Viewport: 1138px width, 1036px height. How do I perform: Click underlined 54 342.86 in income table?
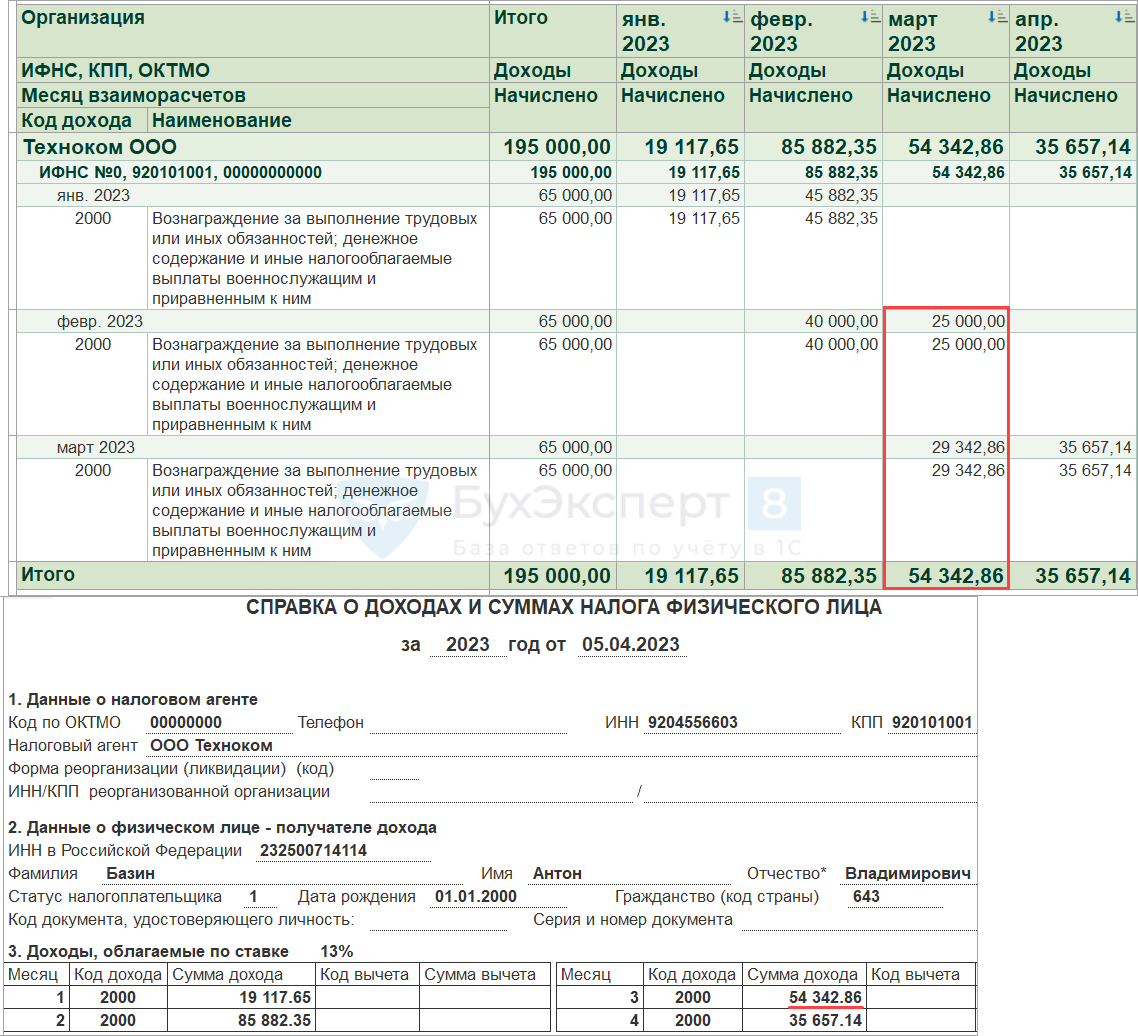click(824, 997)
